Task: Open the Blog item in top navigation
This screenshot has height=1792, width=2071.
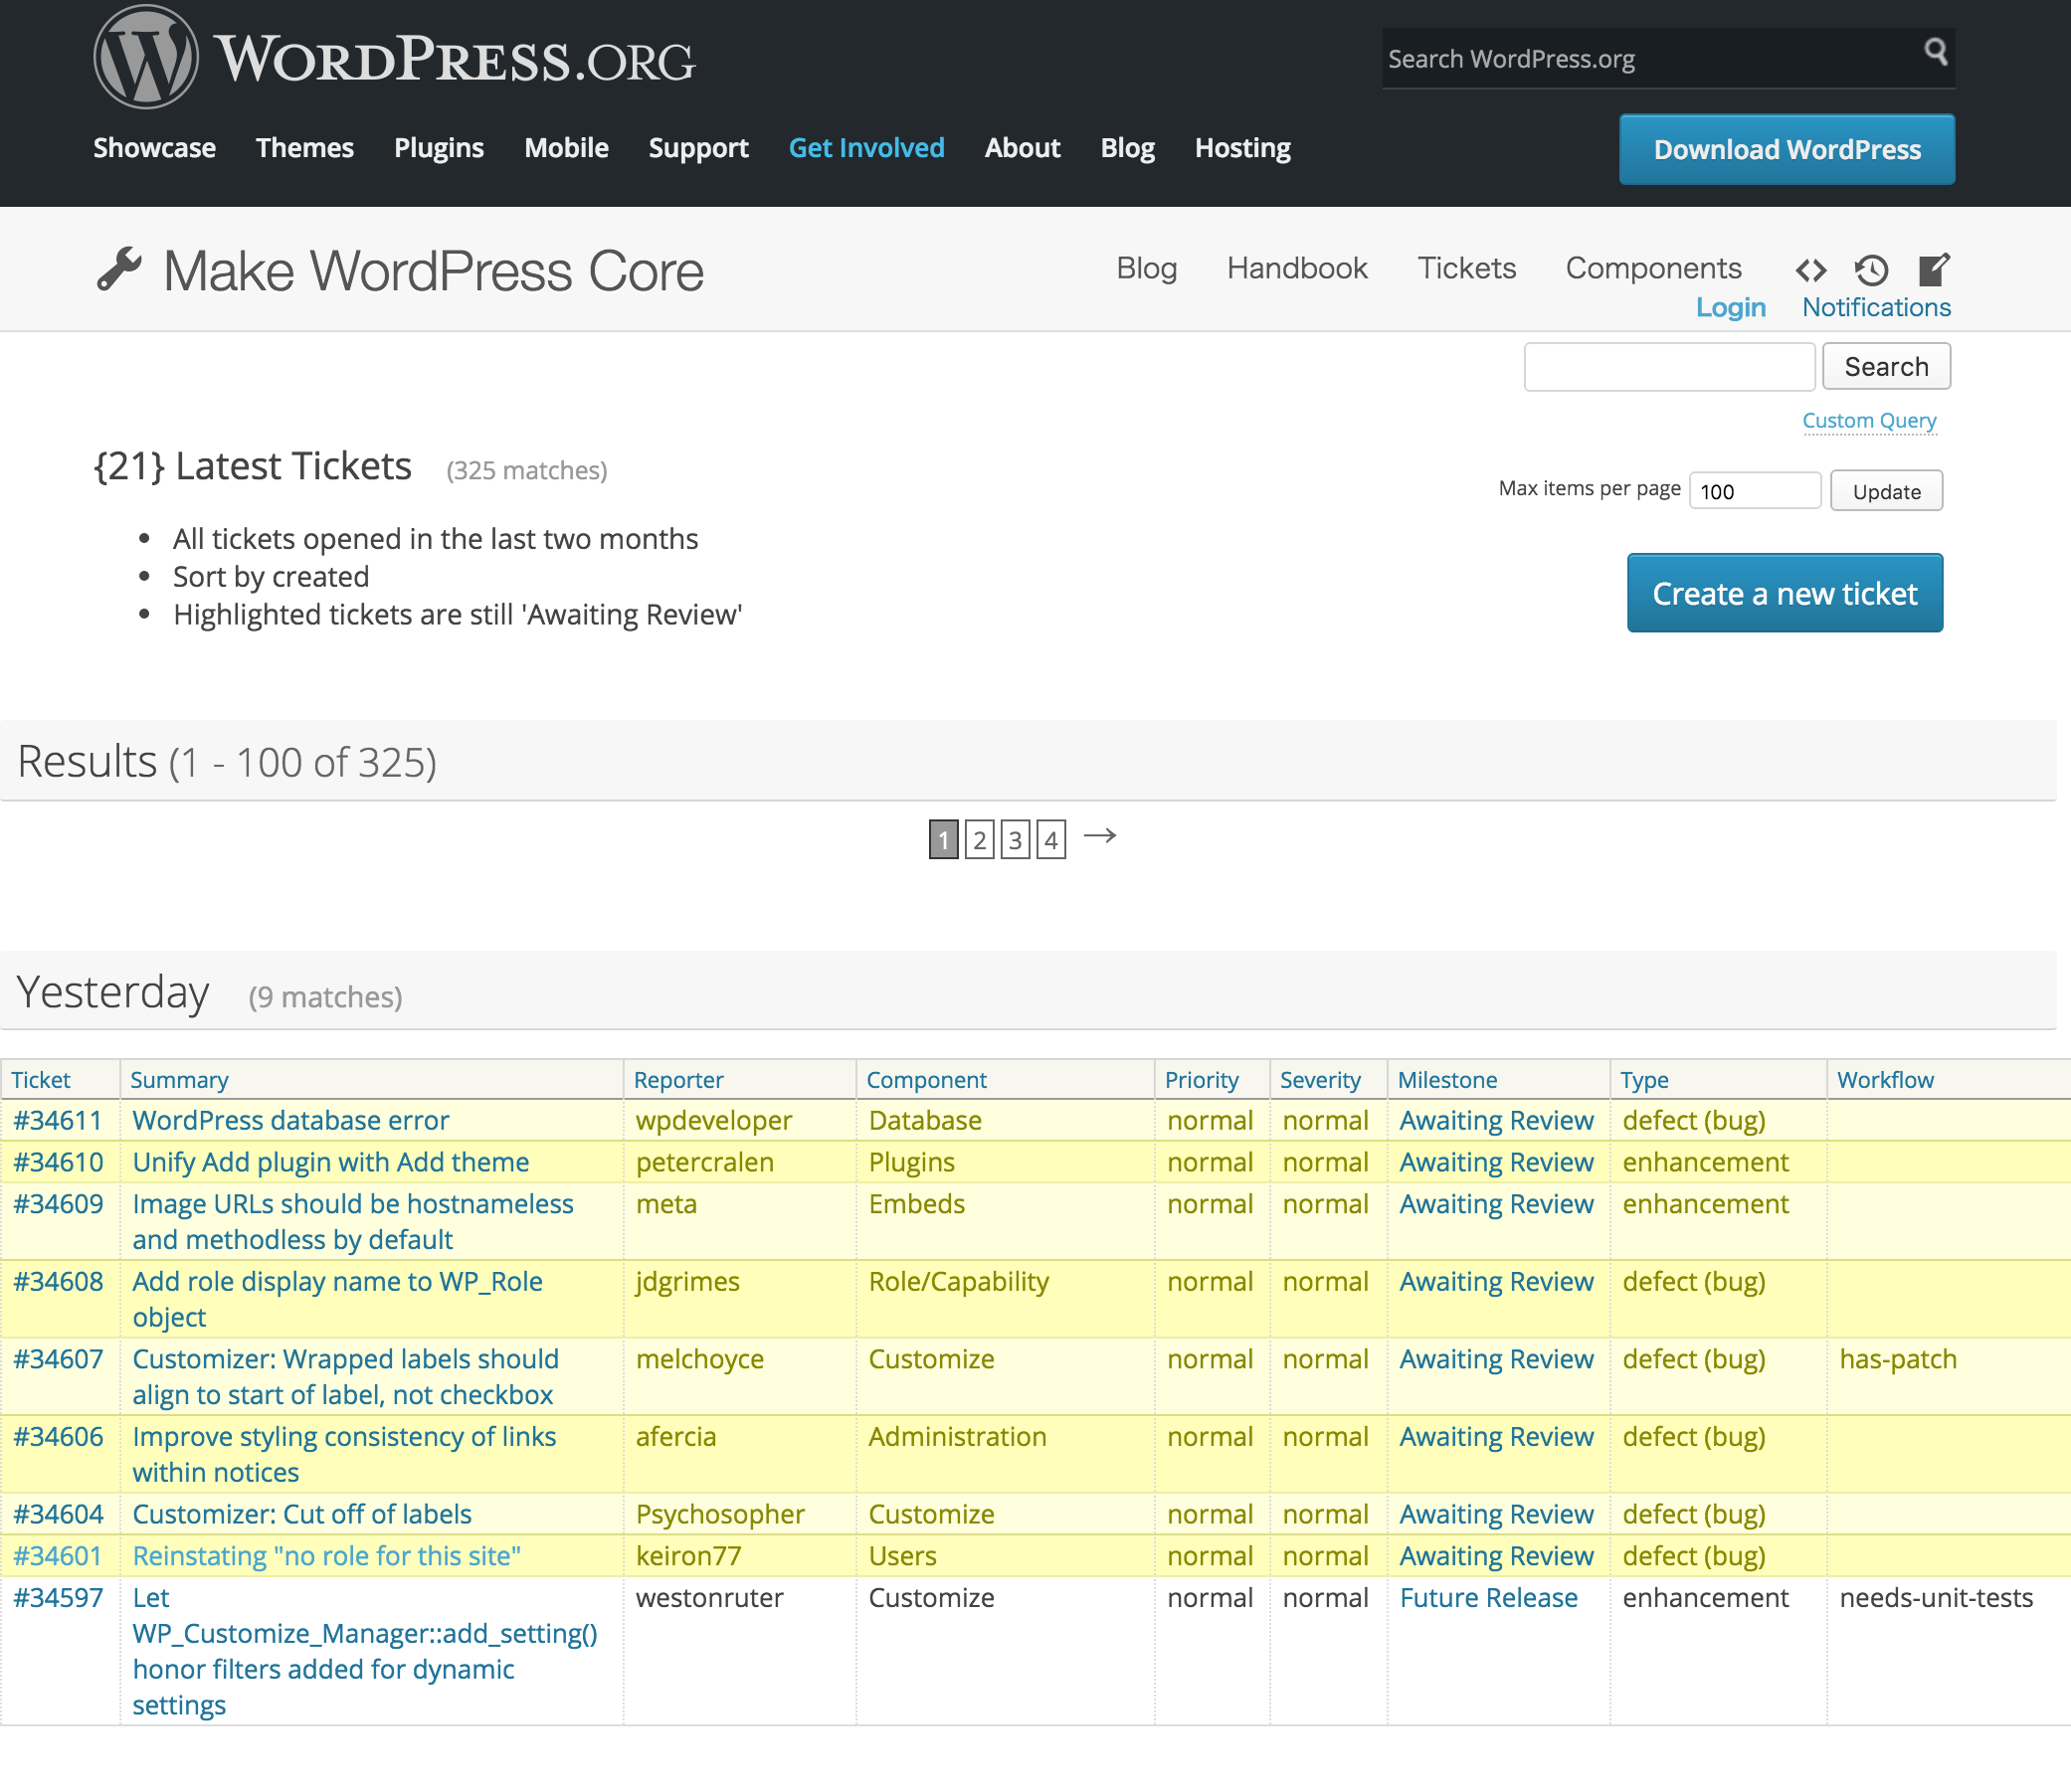Action: pos(1128,148)
